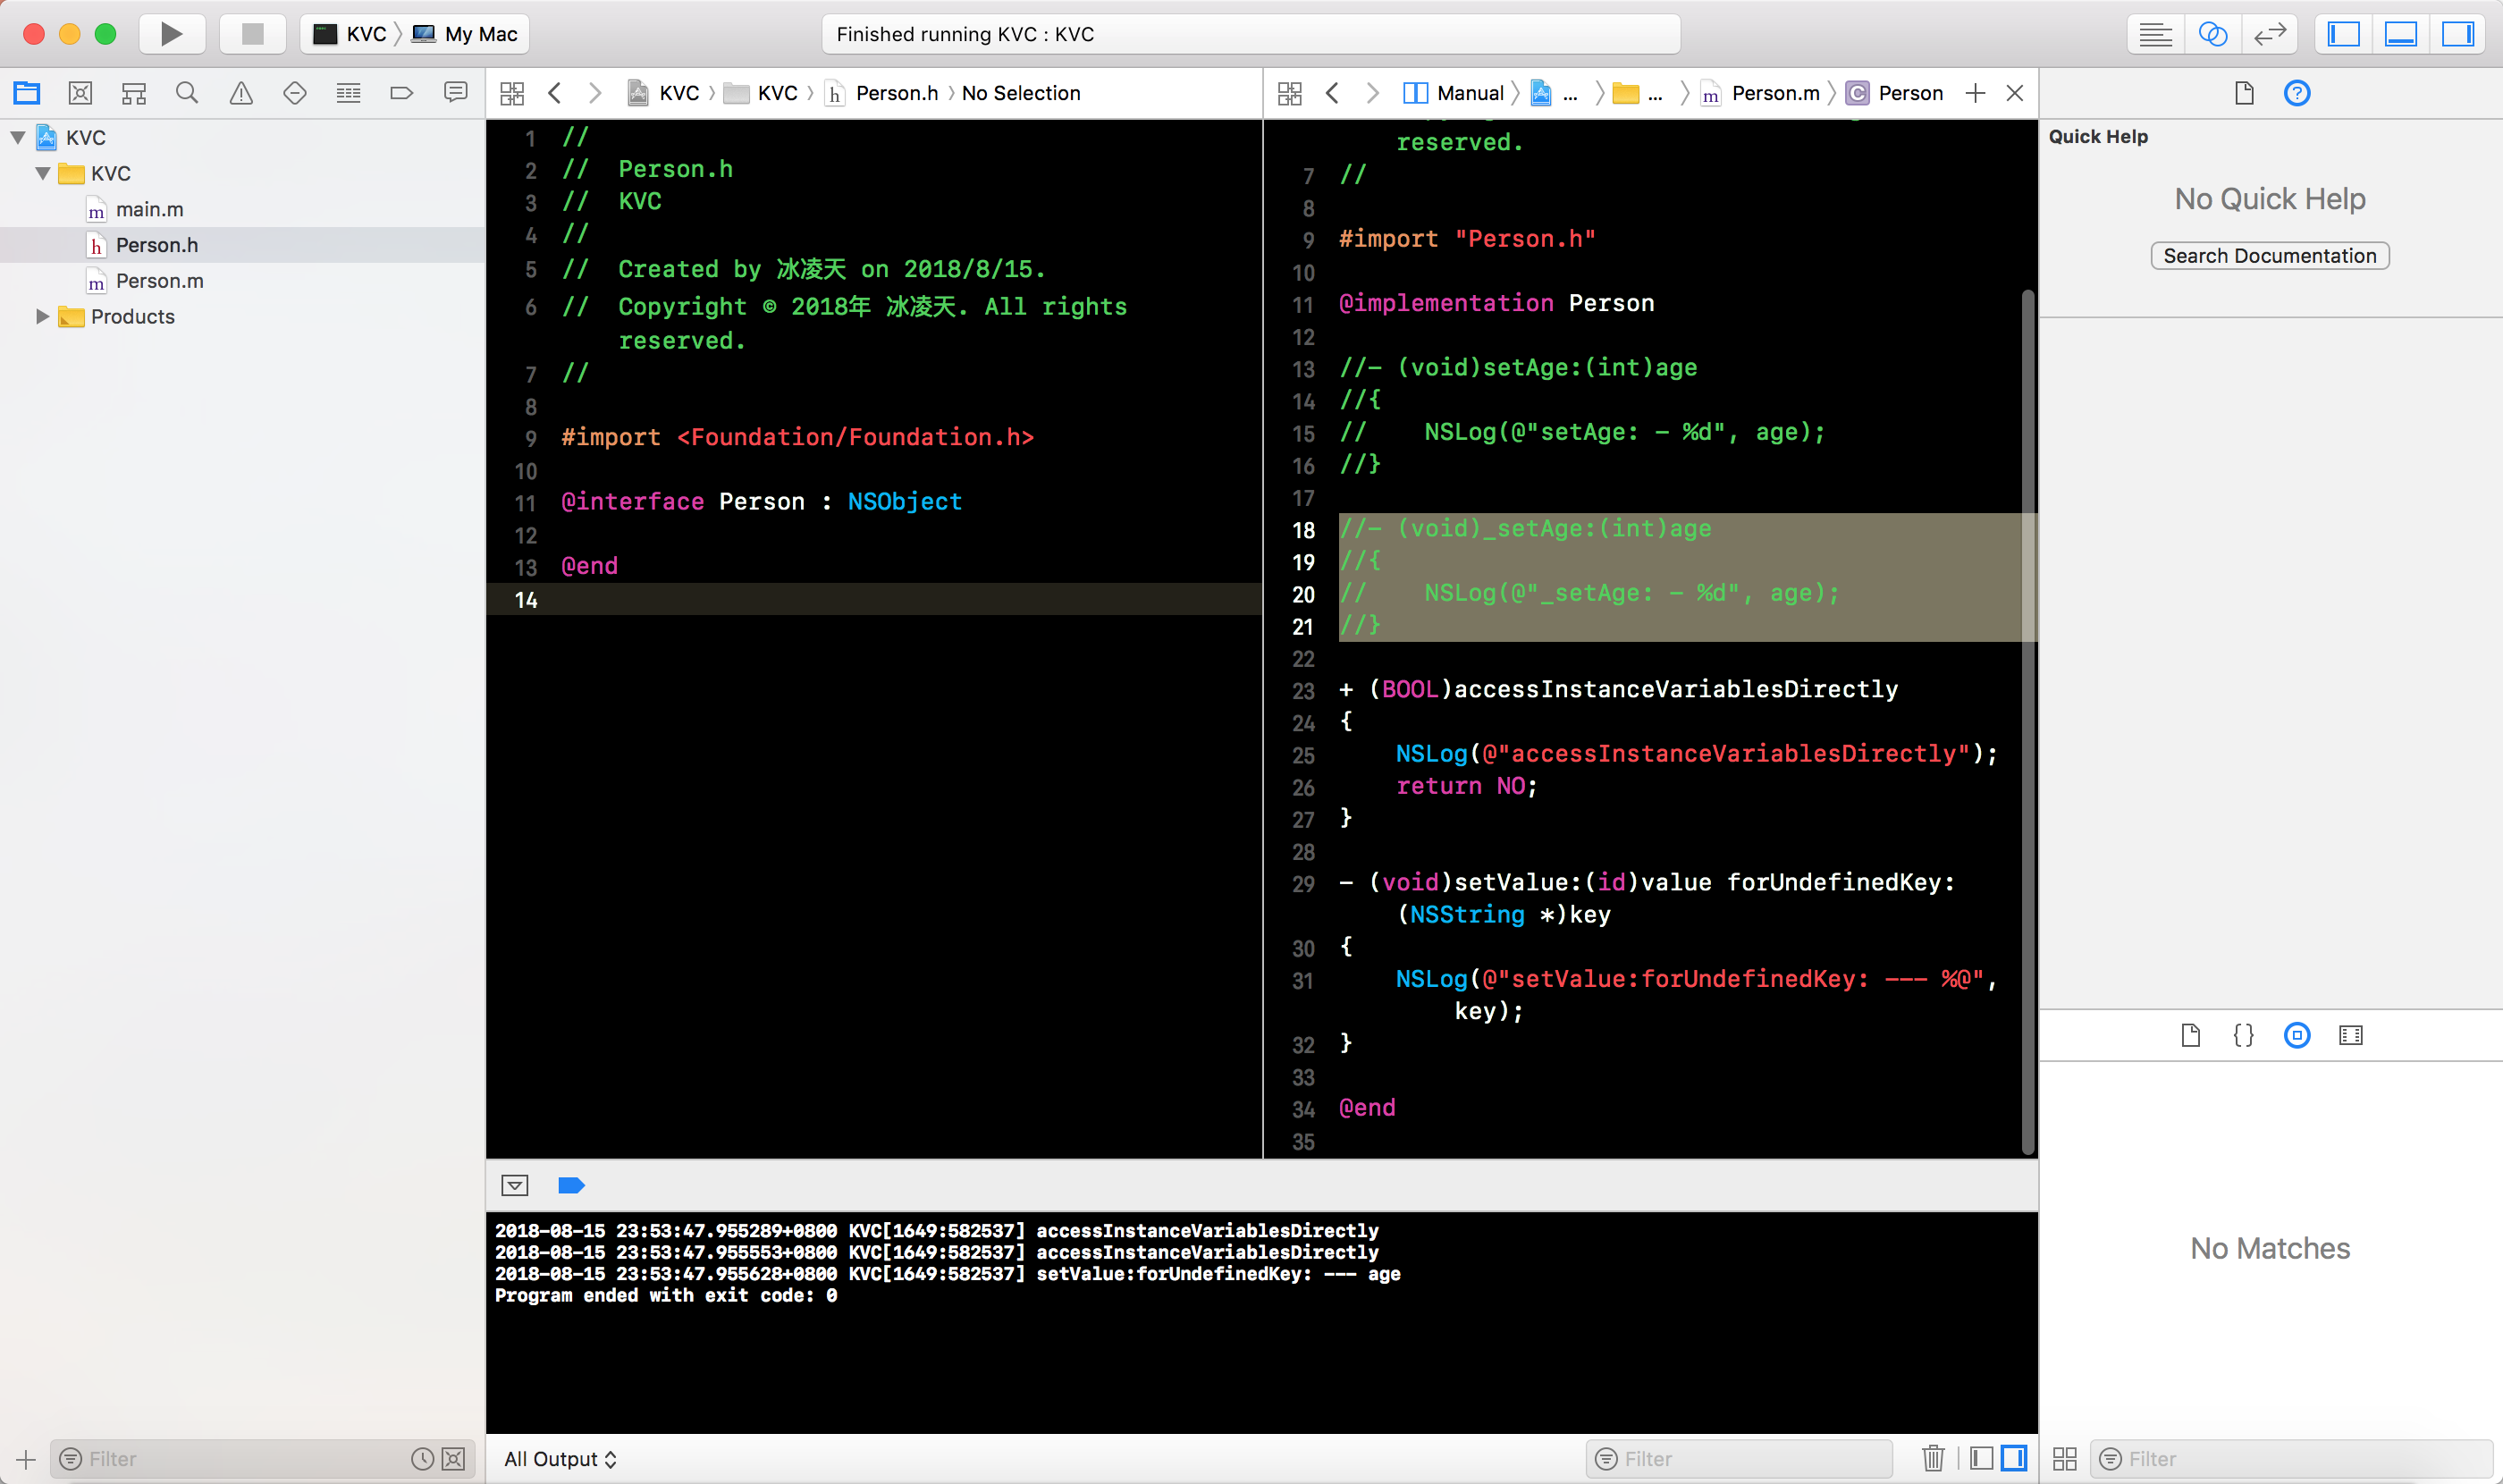The height and width of the screenshot is (1484, 2503).
Task: Clear console with the trash icon
Action: pos(1932,1458)
